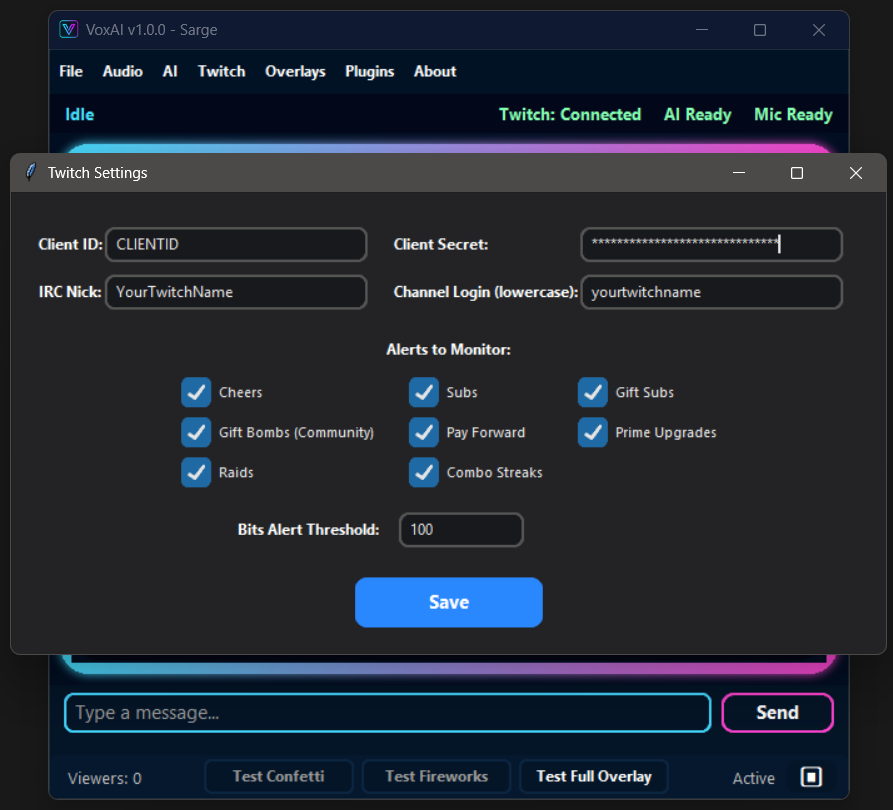Minimize the VoxAI main window
This screenshot has width=893, height=810.
(702, 30)
